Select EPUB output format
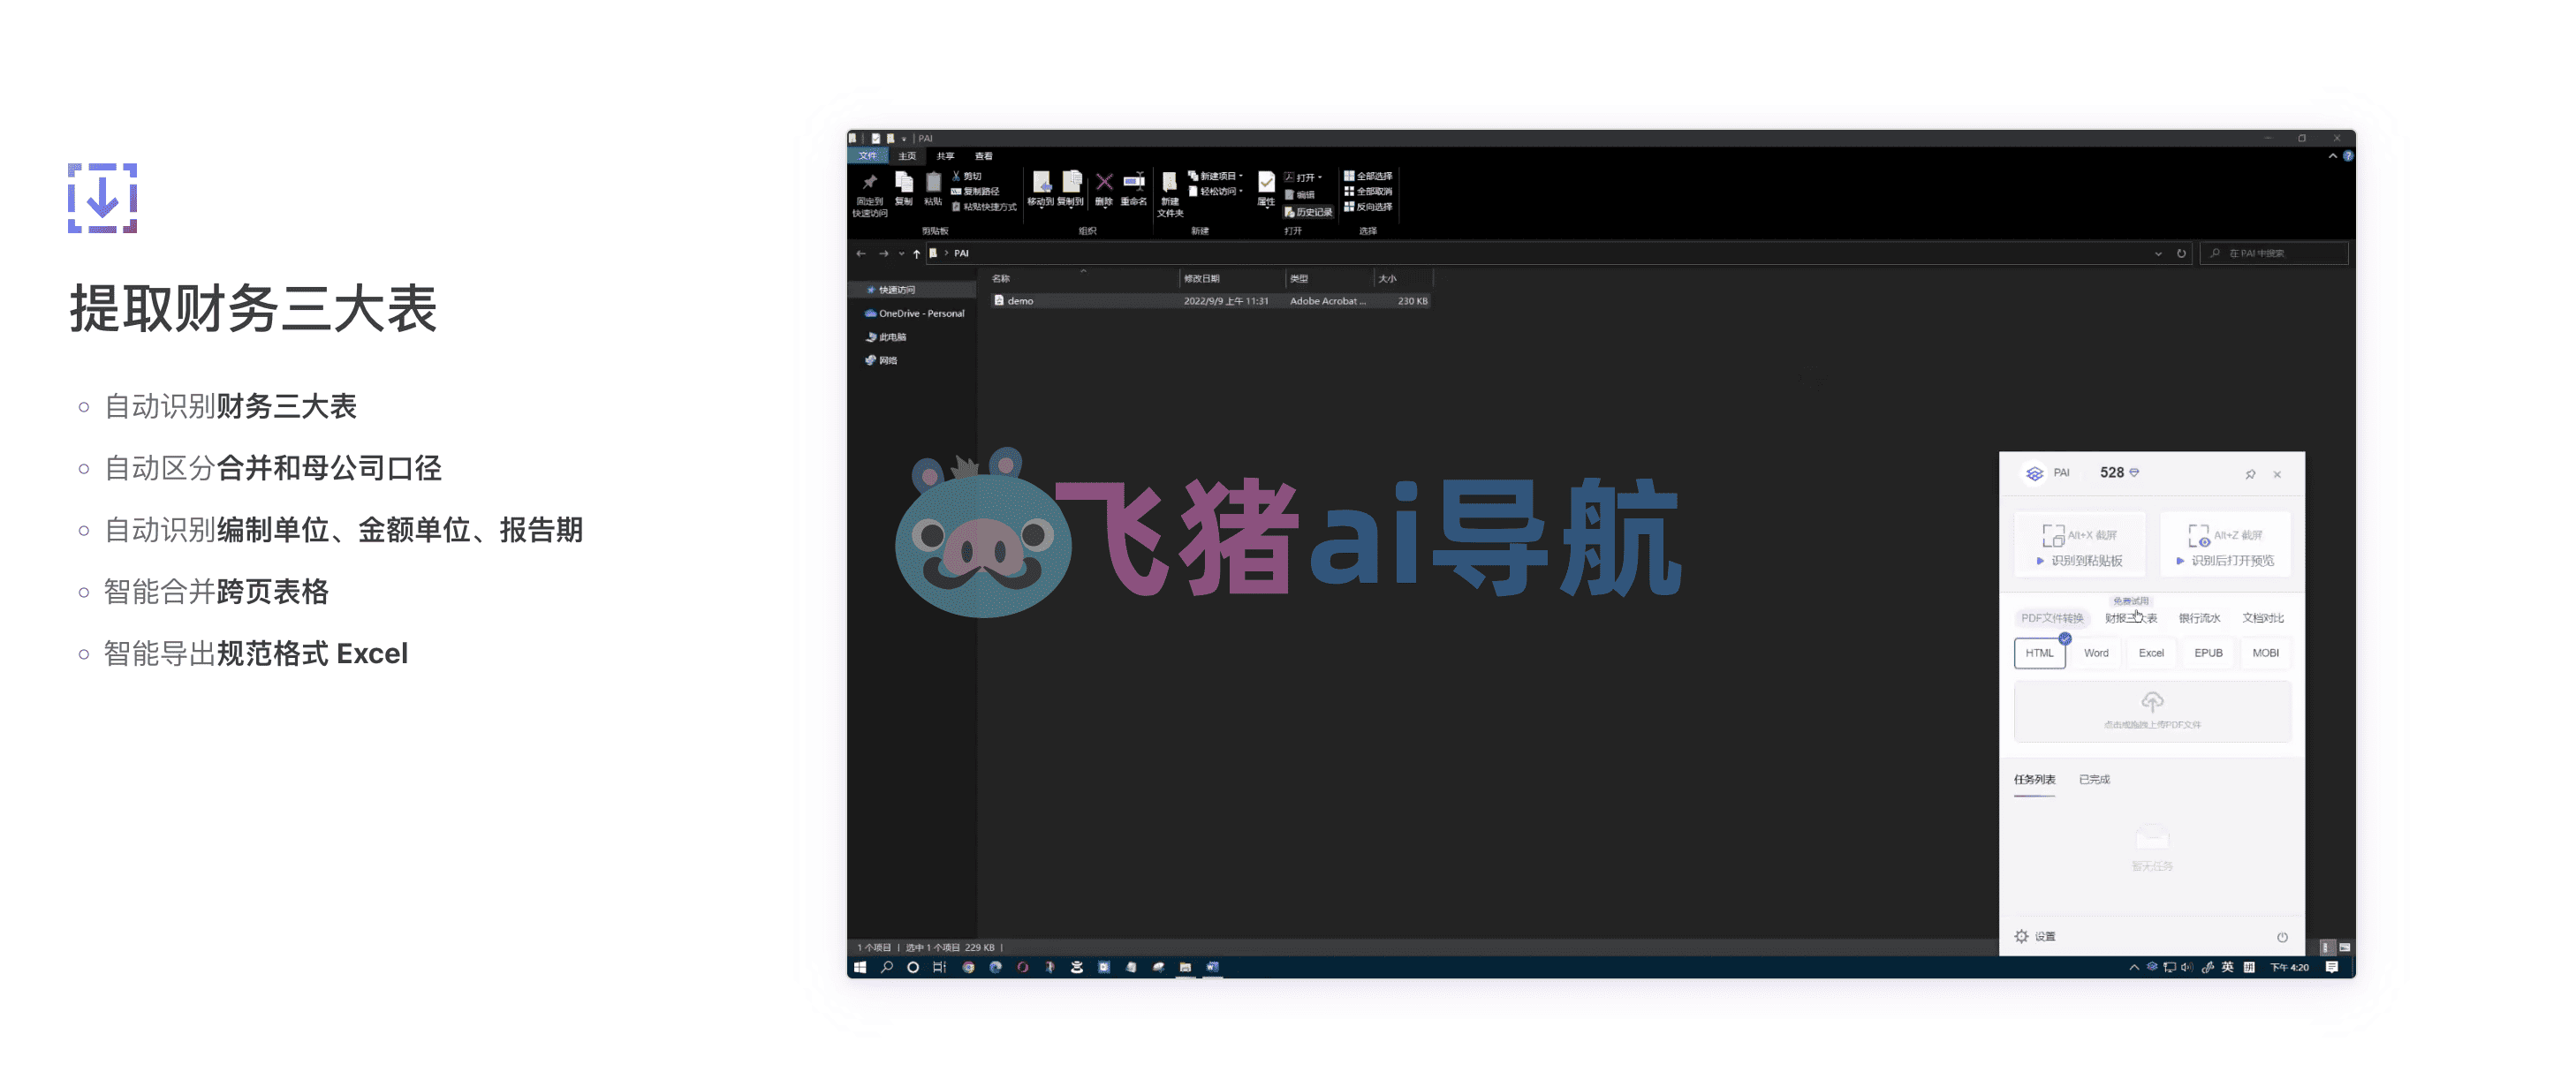The height and width of the screenshot is (1065, 2576). coord(2208,653)
